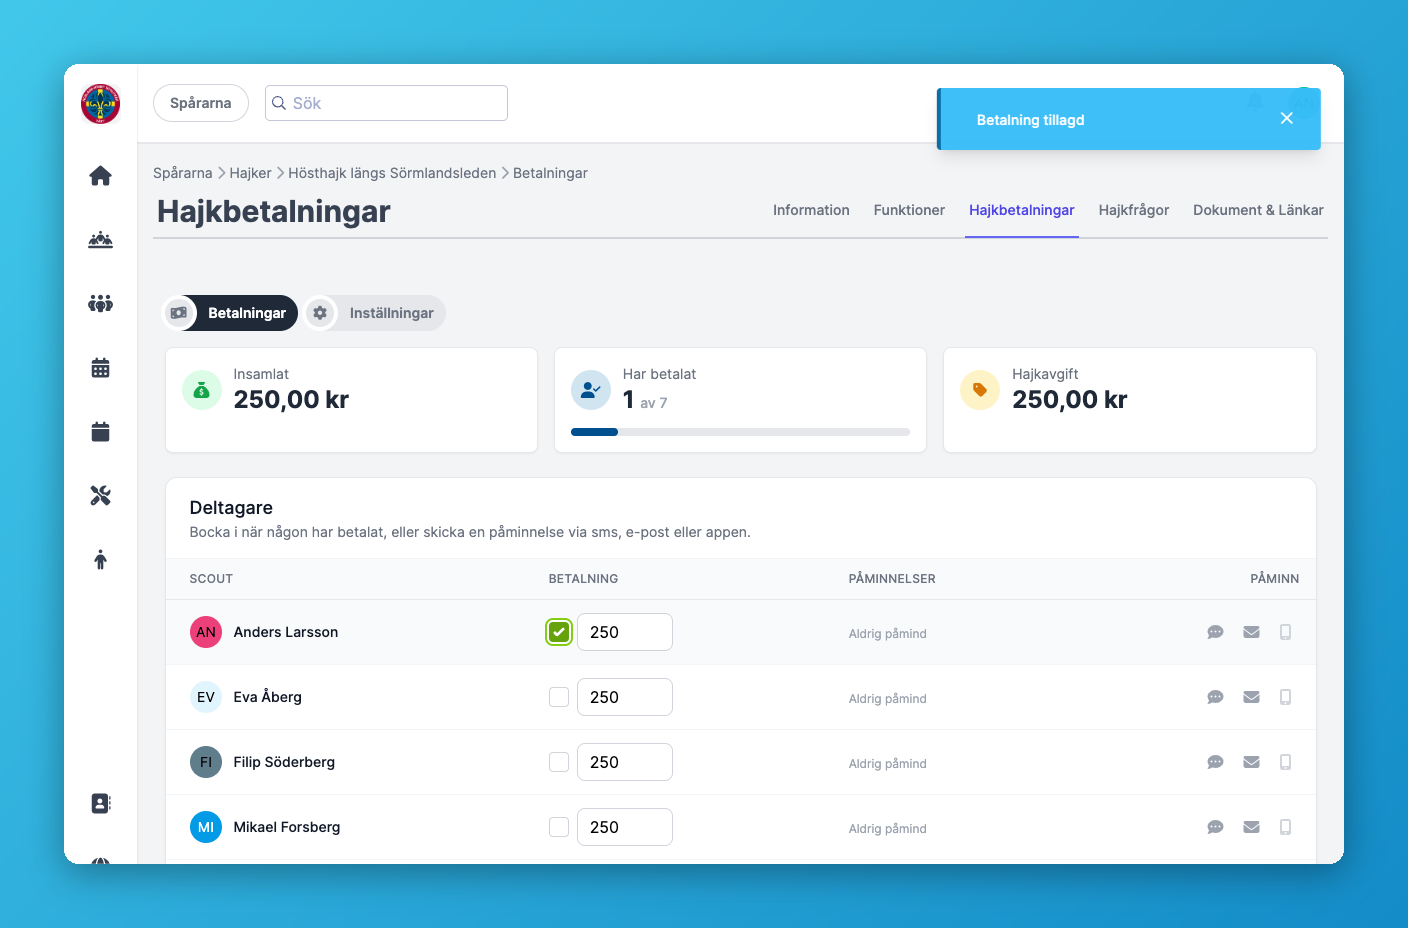Click the MI avatar of Mikael Forsberg
The height and width of the screenshot is (928, 1408).
(x=206, y=827)
